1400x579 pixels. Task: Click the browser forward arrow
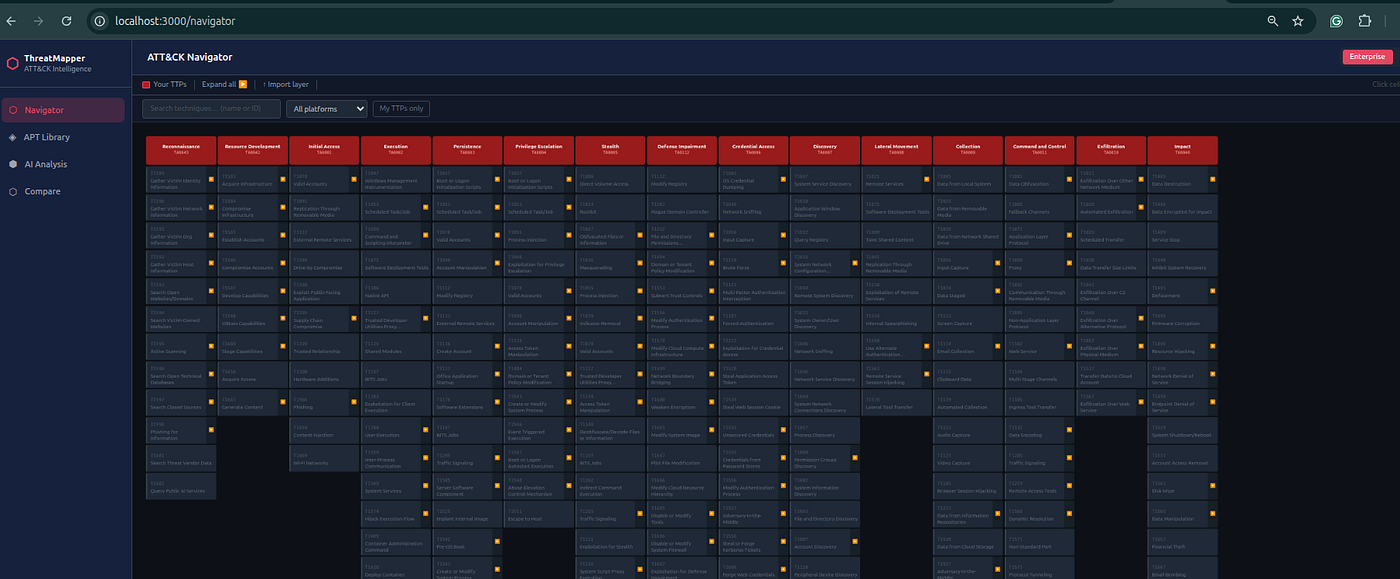point(38,20)
